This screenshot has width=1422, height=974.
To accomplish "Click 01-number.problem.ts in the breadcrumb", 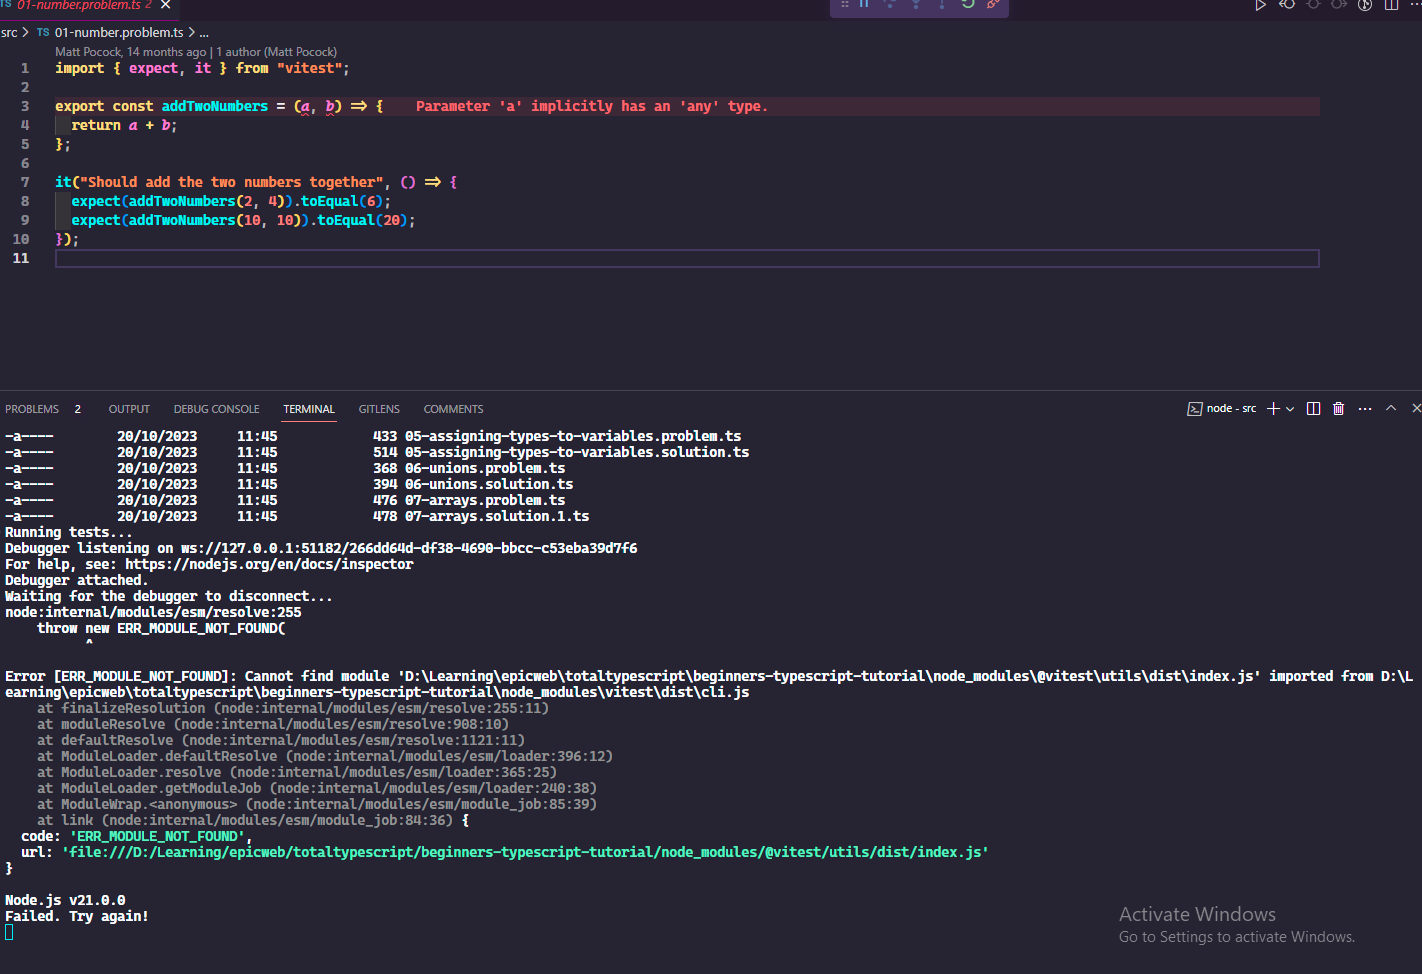I will click(x=119, y=33).
